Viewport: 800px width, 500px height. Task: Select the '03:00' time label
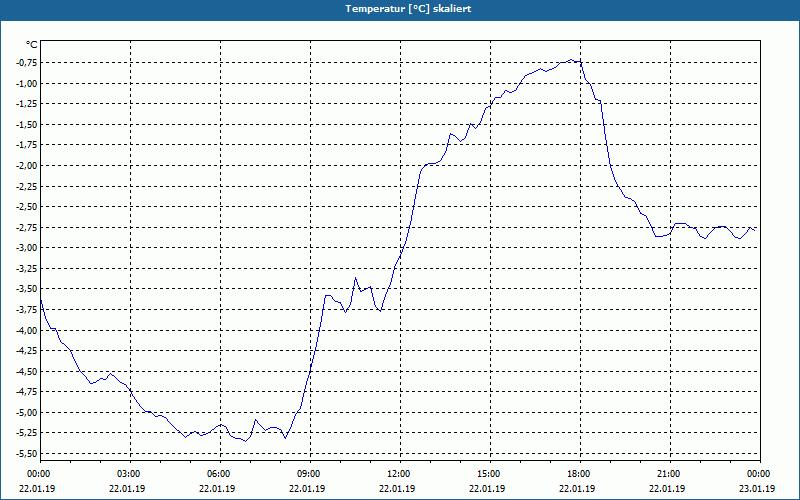tap(131, 473)
